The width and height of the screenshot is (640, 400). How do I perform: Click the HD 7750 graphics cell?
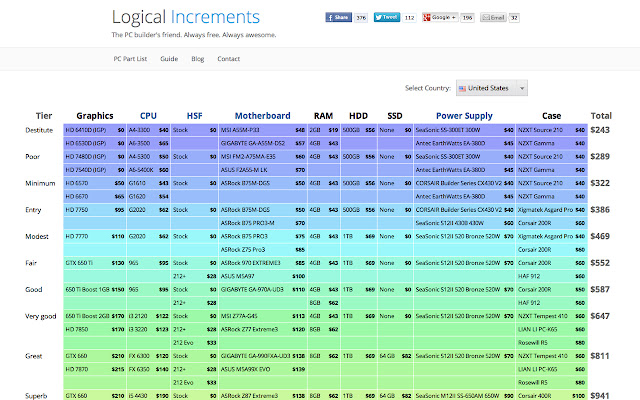(95, 210)
